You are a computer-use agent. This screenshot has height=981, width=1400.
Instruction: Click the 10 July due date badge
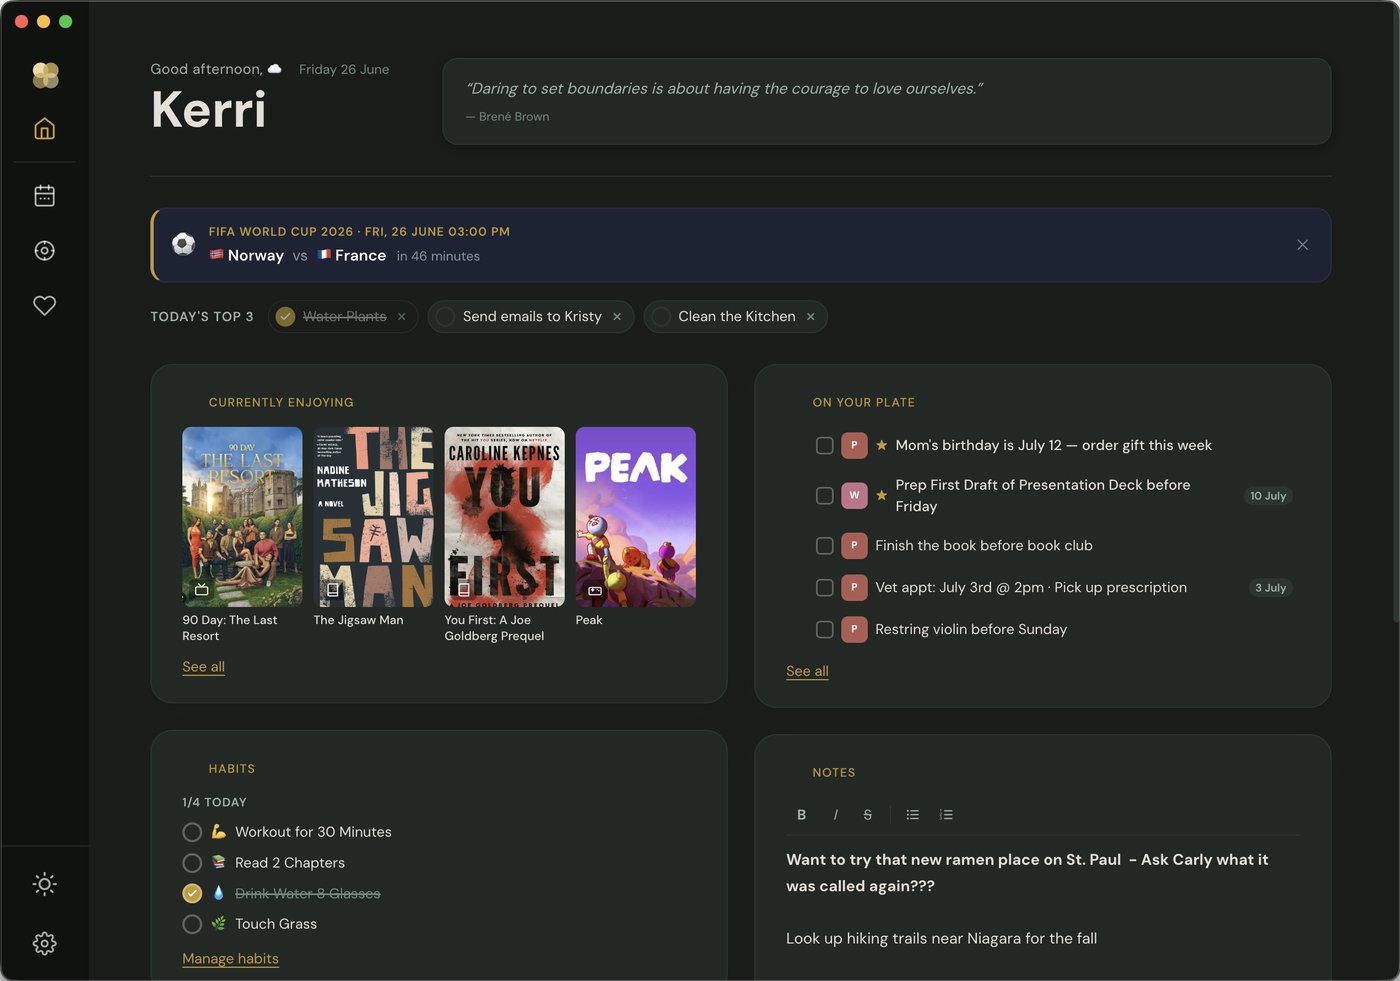pos(1268,496)
